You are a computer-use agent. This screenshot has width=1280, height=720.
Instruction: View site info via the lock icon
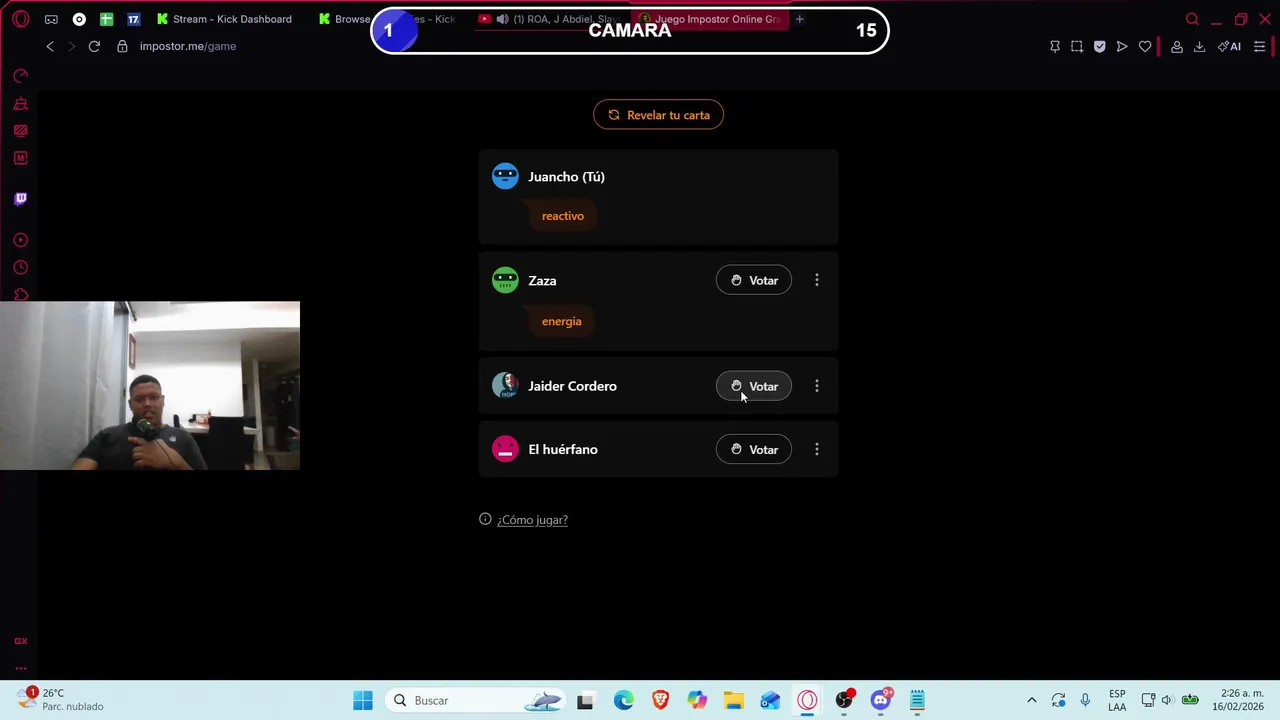tap(122, 46)
